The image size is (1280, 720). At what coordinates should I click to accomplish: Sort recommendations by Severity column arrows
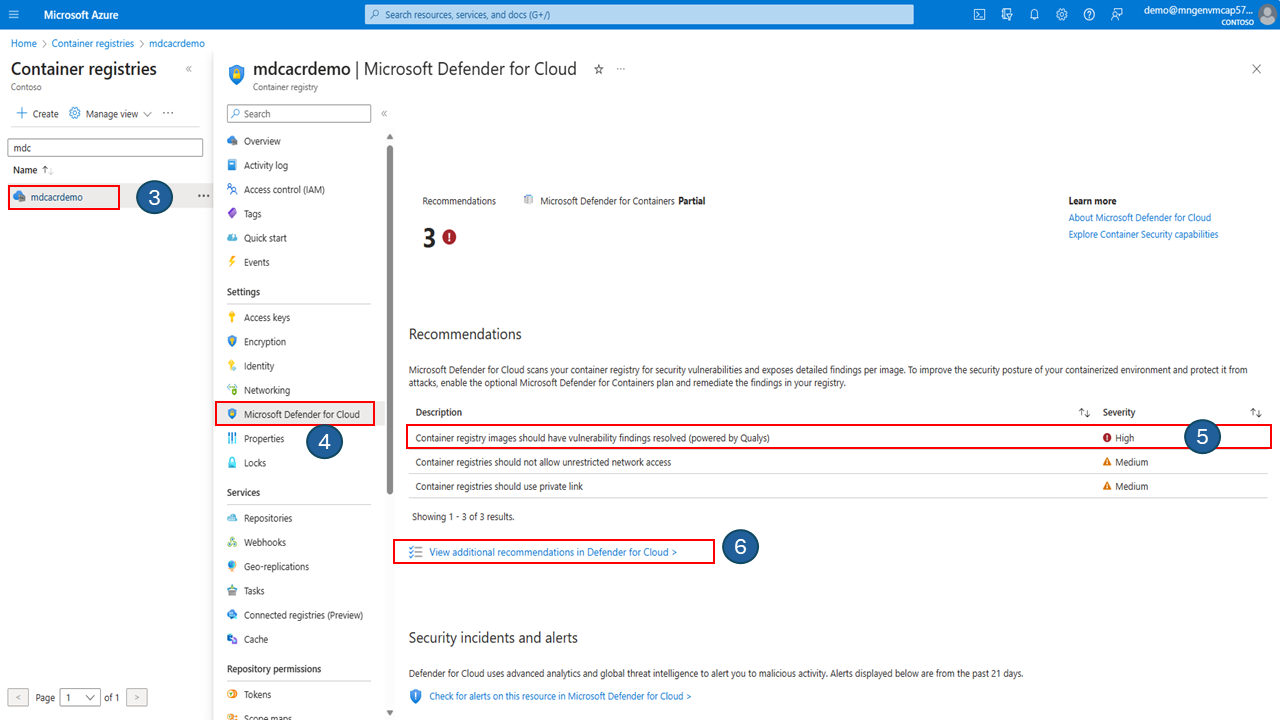(1256, 412)
